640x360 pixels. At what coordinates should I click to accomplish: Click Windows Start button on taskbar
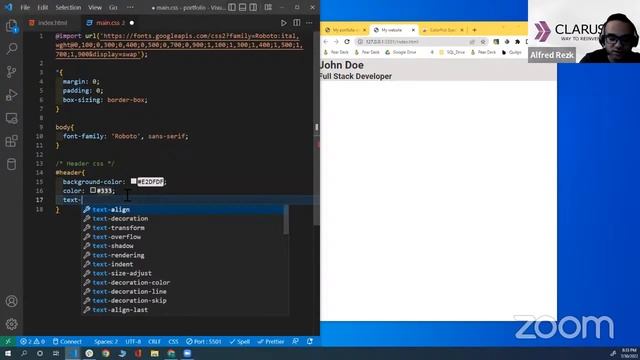8,353
